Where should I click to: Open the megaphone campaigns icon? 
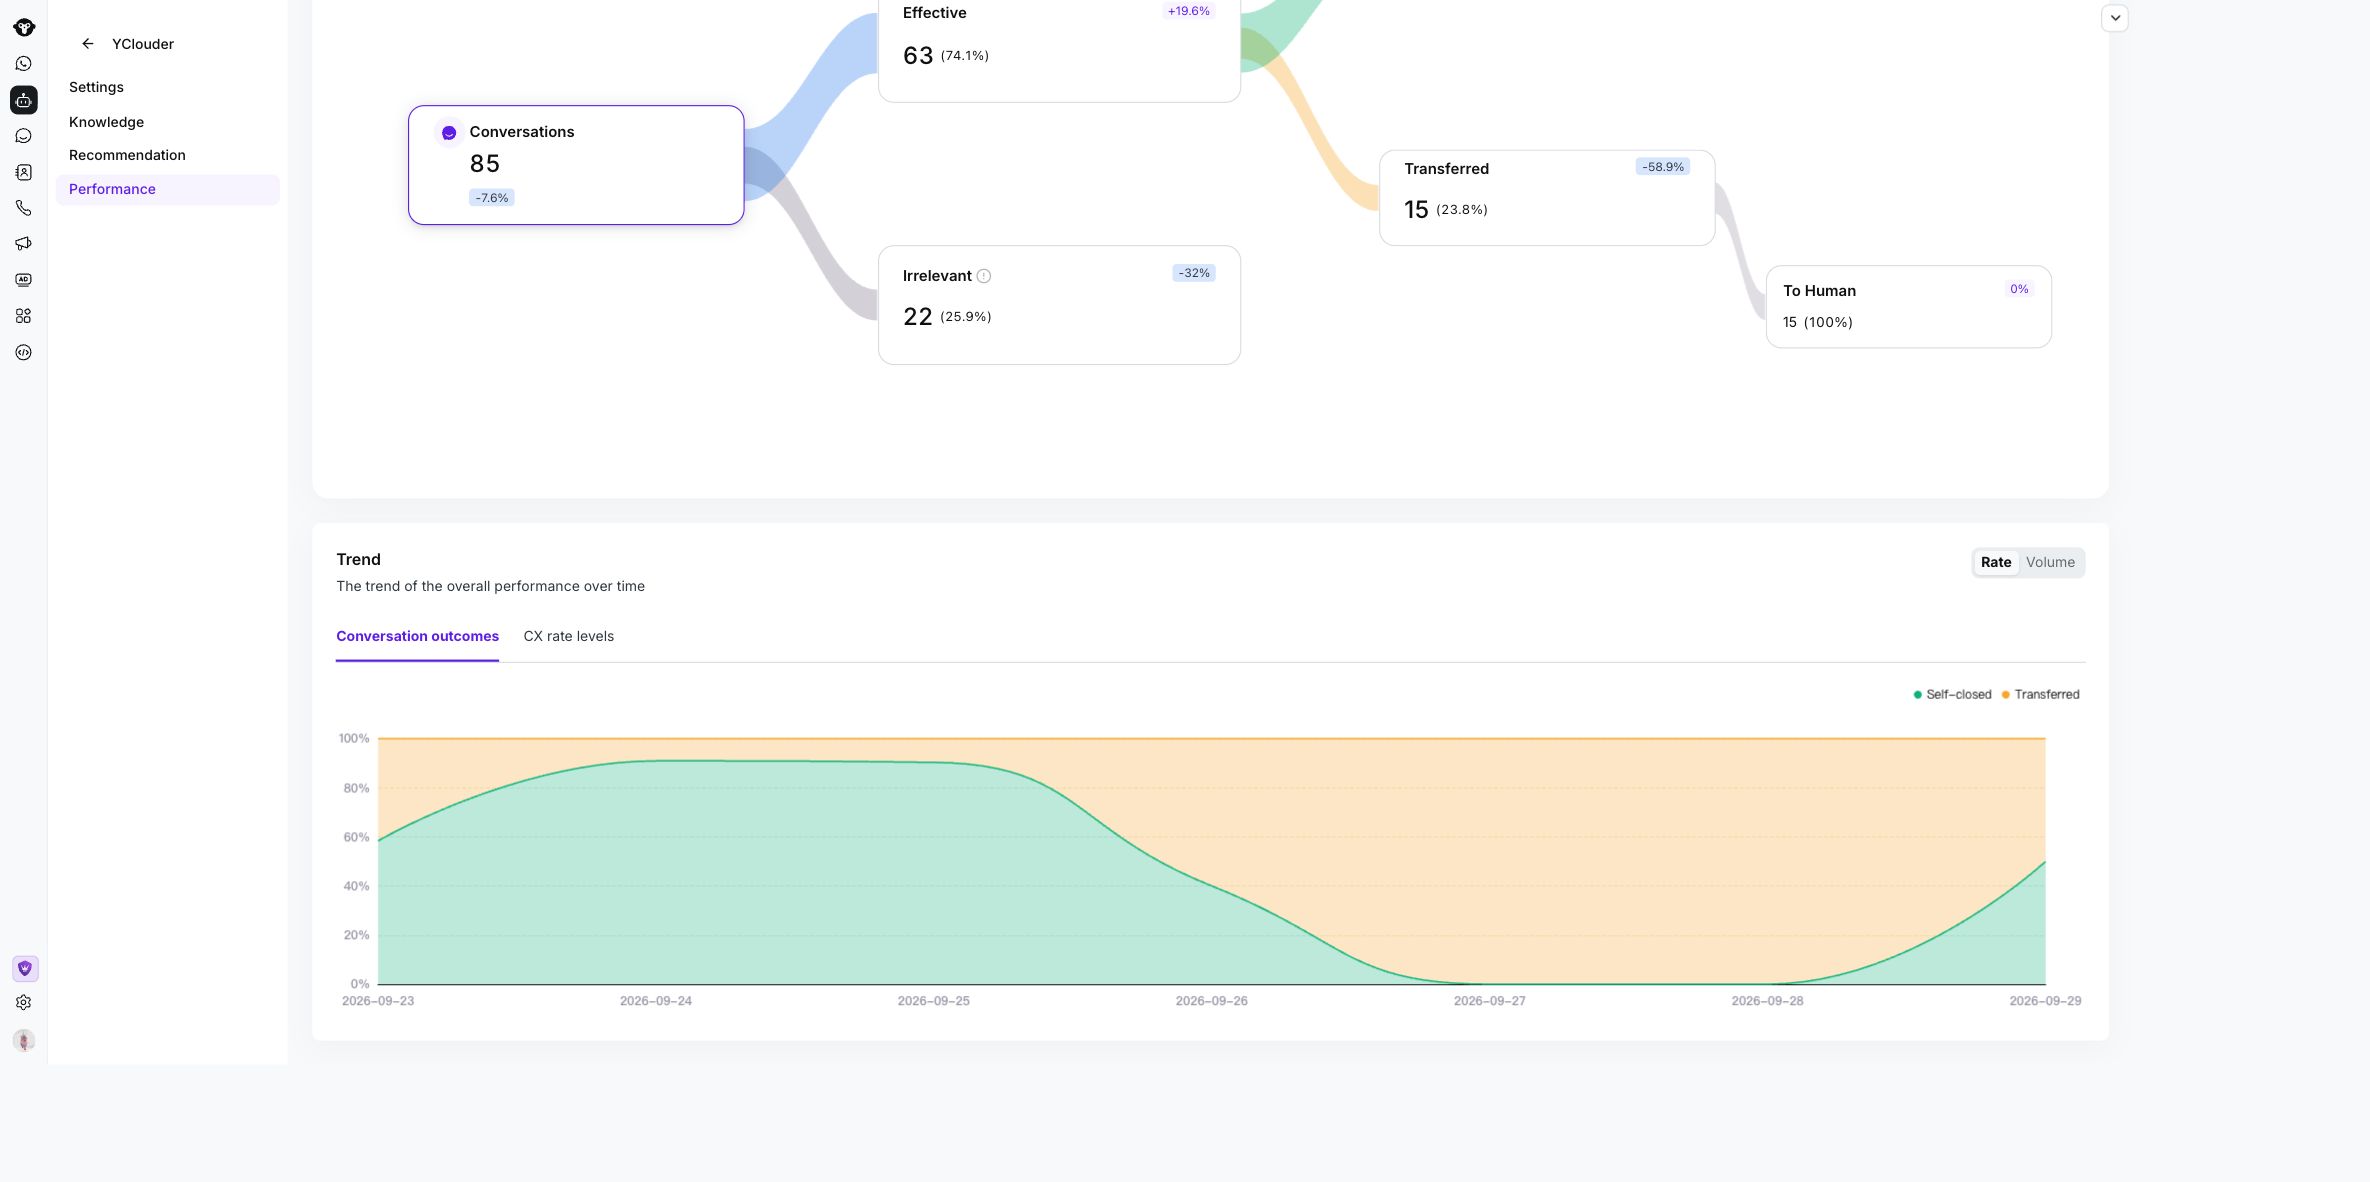24,244
